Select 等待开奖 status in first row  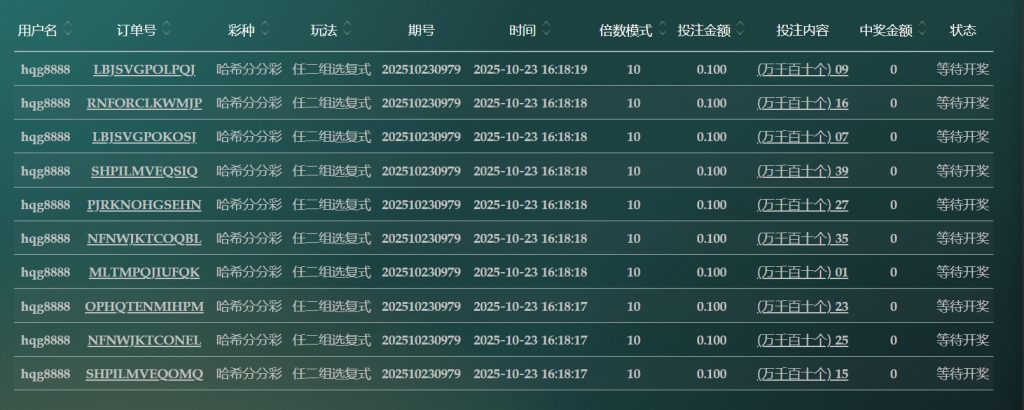(x=962, y=69)
